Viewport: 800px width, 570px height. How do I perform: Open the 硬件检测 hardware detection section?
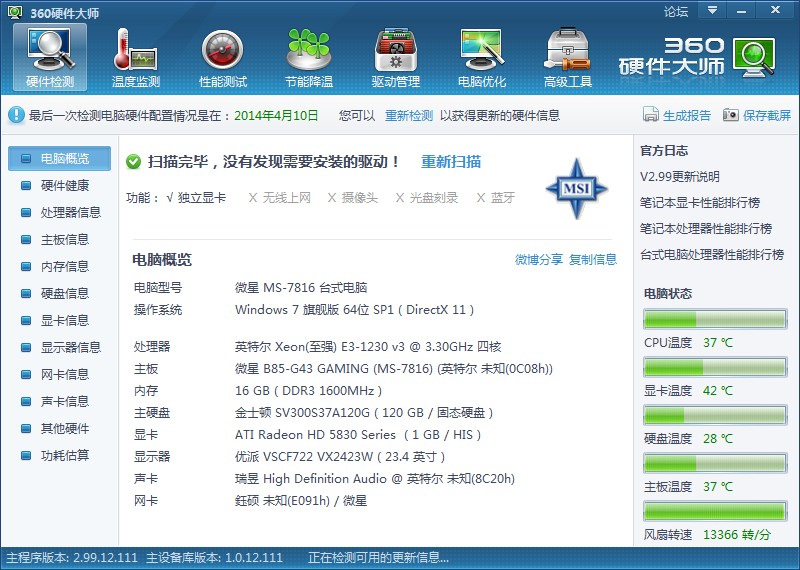pos(50,57)
